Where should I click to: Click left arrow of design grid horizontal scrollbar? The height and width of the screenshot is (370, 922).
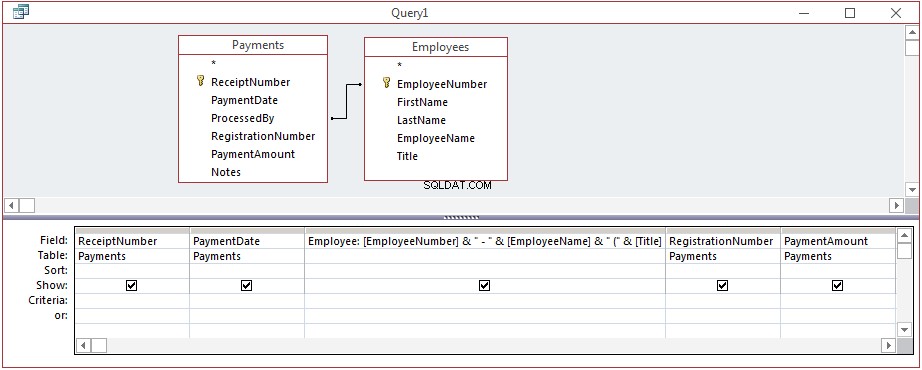coord(84,345)
